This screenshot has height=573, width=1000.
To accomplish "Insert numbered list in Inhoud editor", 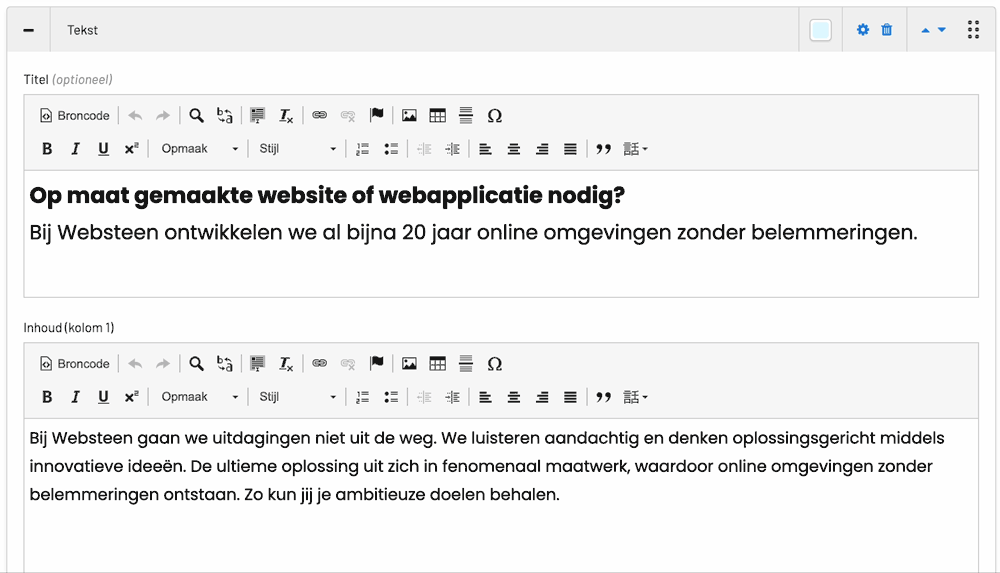I will 362,397.
